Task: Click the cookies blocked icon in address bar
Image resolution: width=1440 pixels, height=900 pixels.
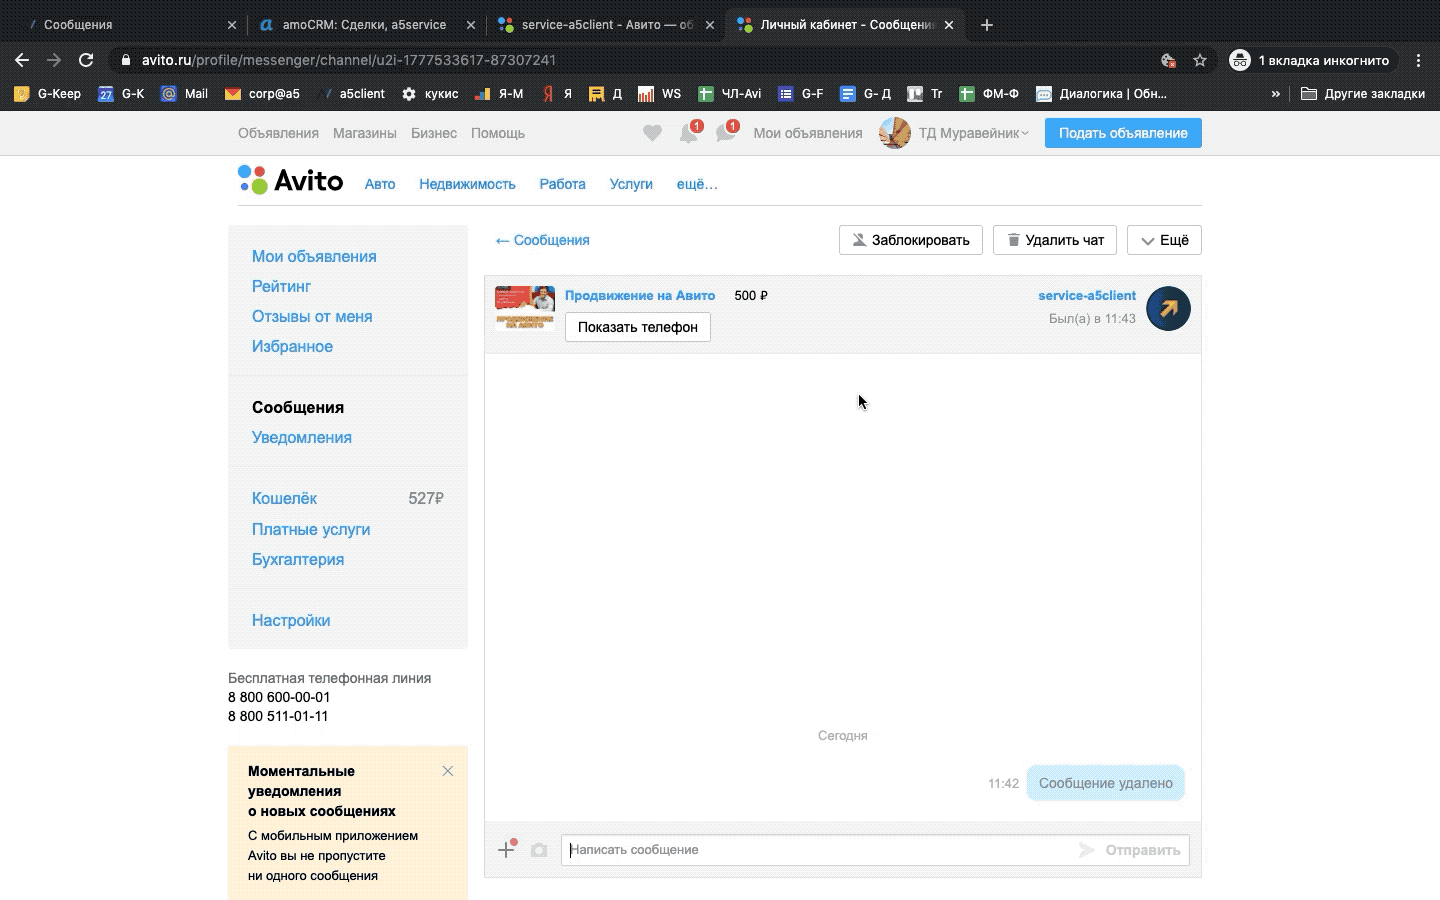Action: [1168, 60]
